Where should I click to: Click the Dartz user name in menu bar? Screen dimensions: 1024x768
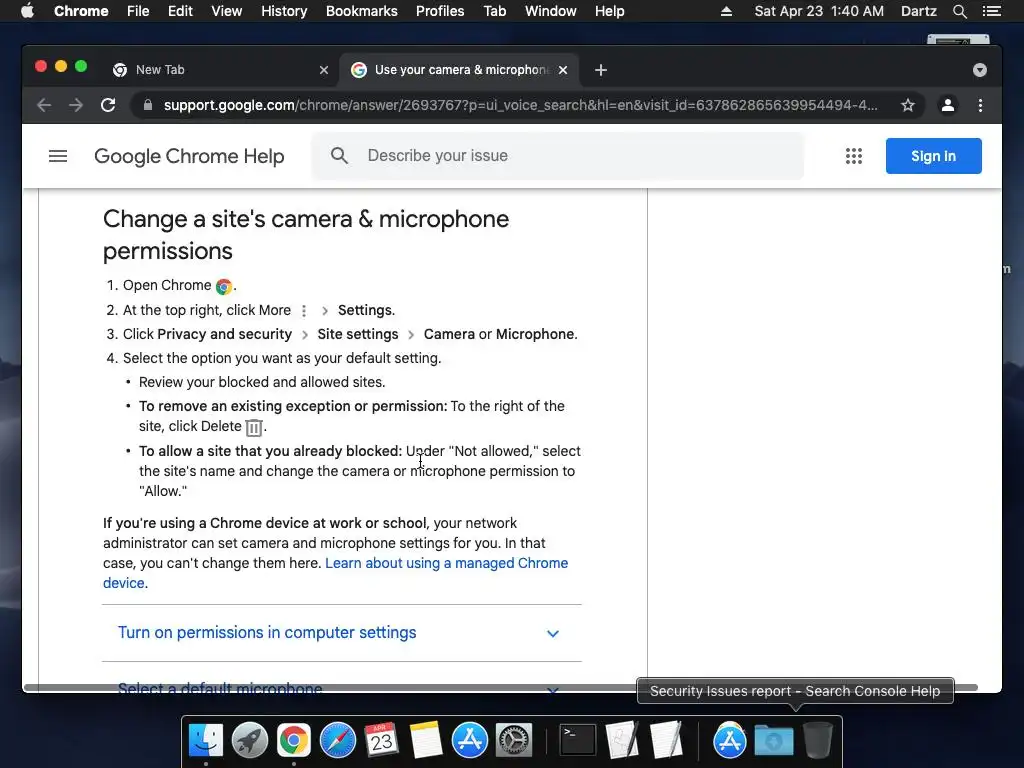[918, 11]
